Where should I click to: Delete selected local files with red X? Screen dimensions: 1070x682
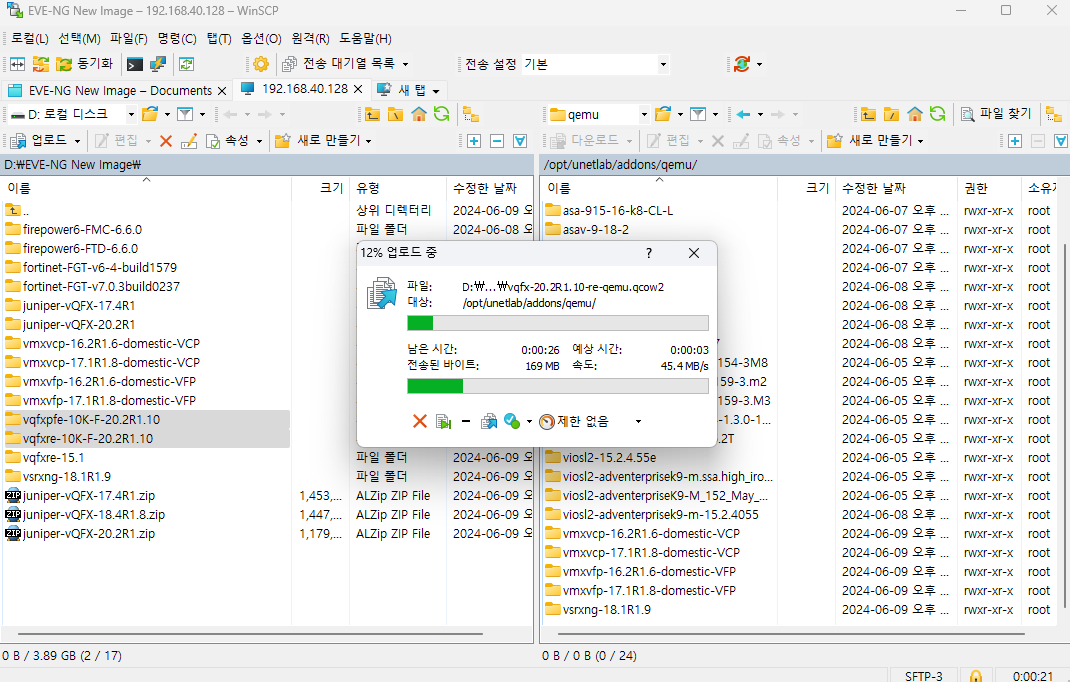click(165, 141)
